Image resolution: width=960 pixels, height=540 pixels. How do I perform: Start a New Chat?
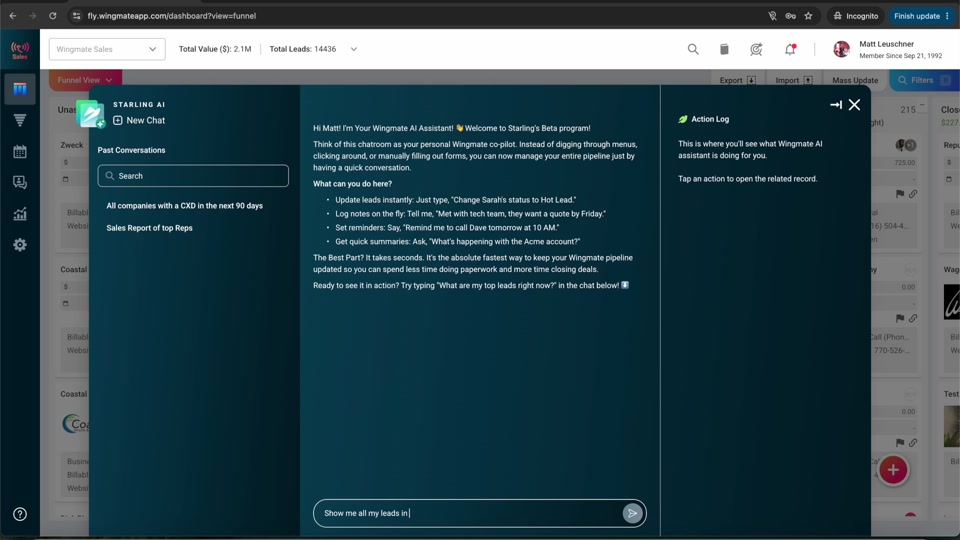(x=139, y=121)
